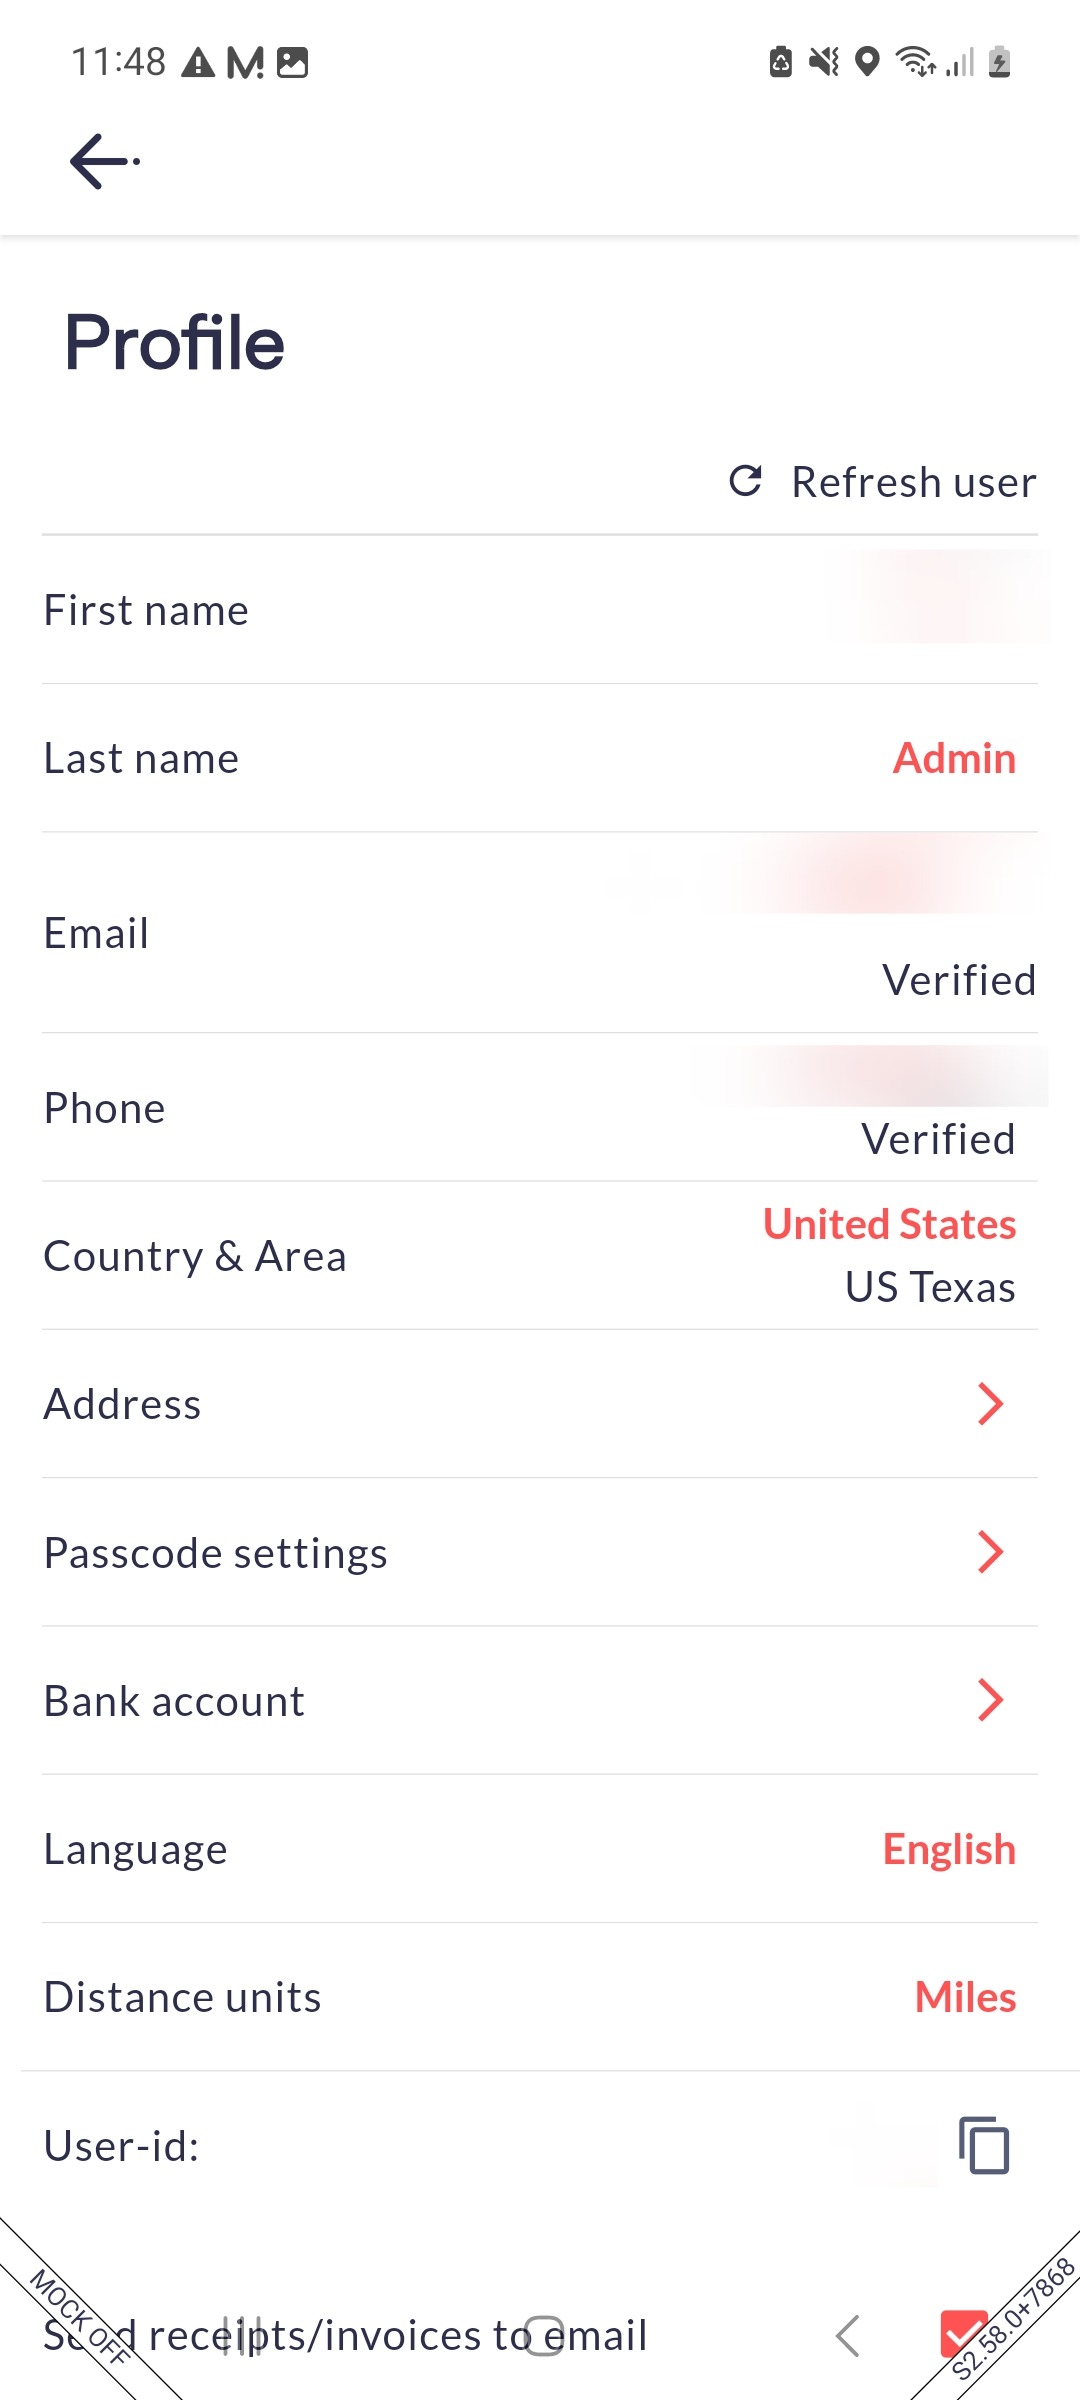Tap the battery icon in status bar
The height and width of the screenshot is (2400, 1080).
[999, 62]
